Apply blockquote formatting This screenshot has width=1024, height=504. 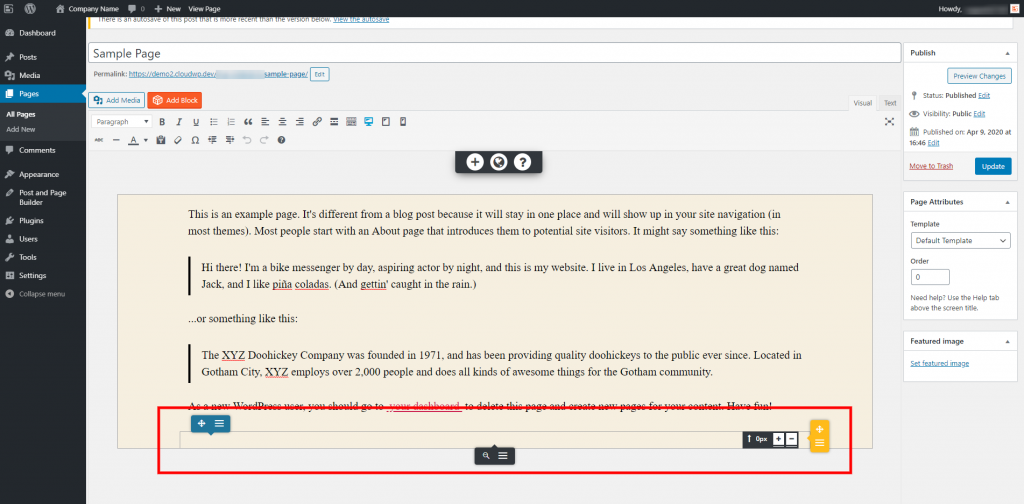pyautogui.click(x=248, y=121)
